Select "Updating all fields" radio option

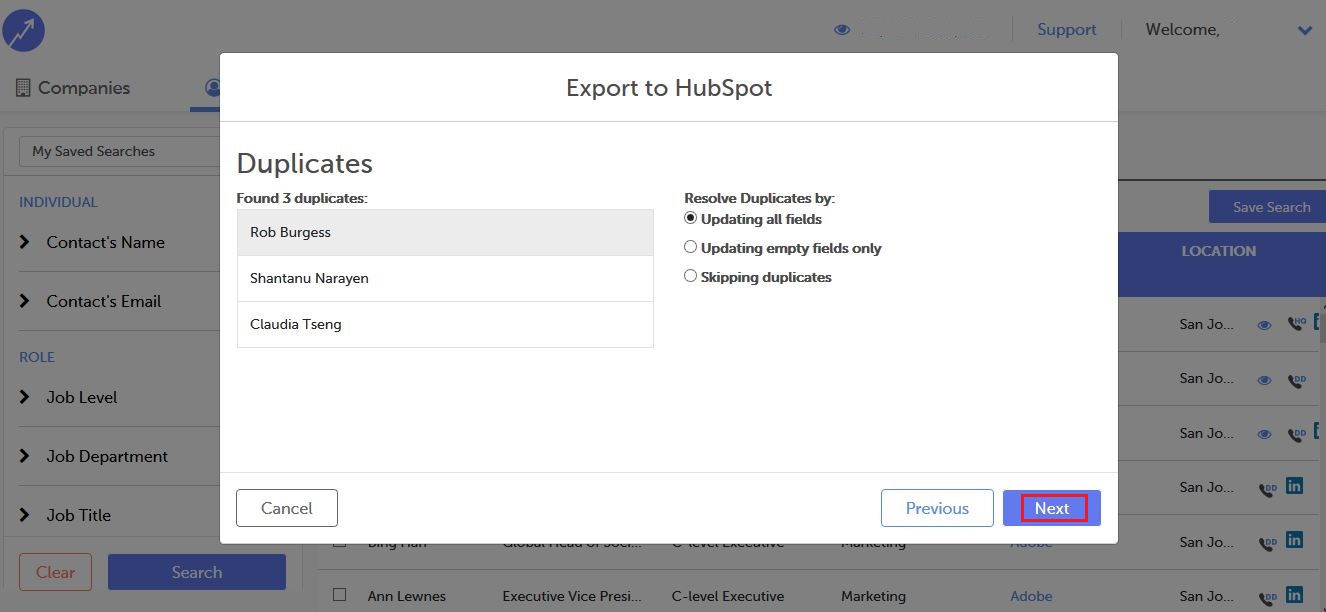690,218
